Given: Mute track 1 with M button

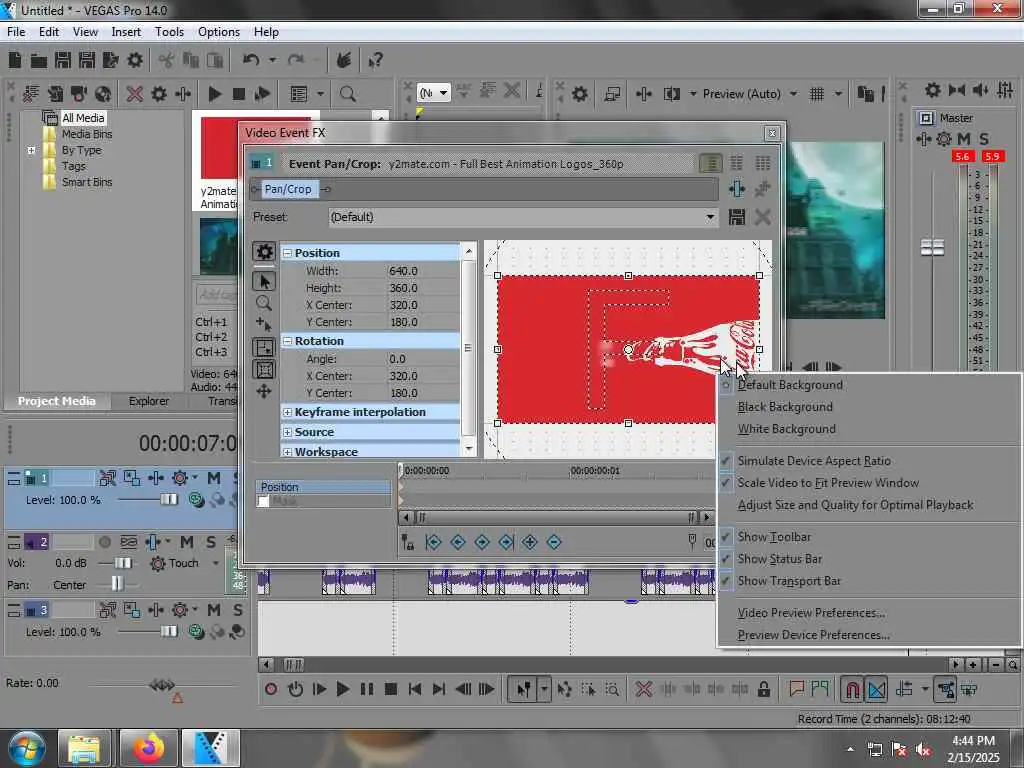Looking at the screenshot, I should pos(214,478).
